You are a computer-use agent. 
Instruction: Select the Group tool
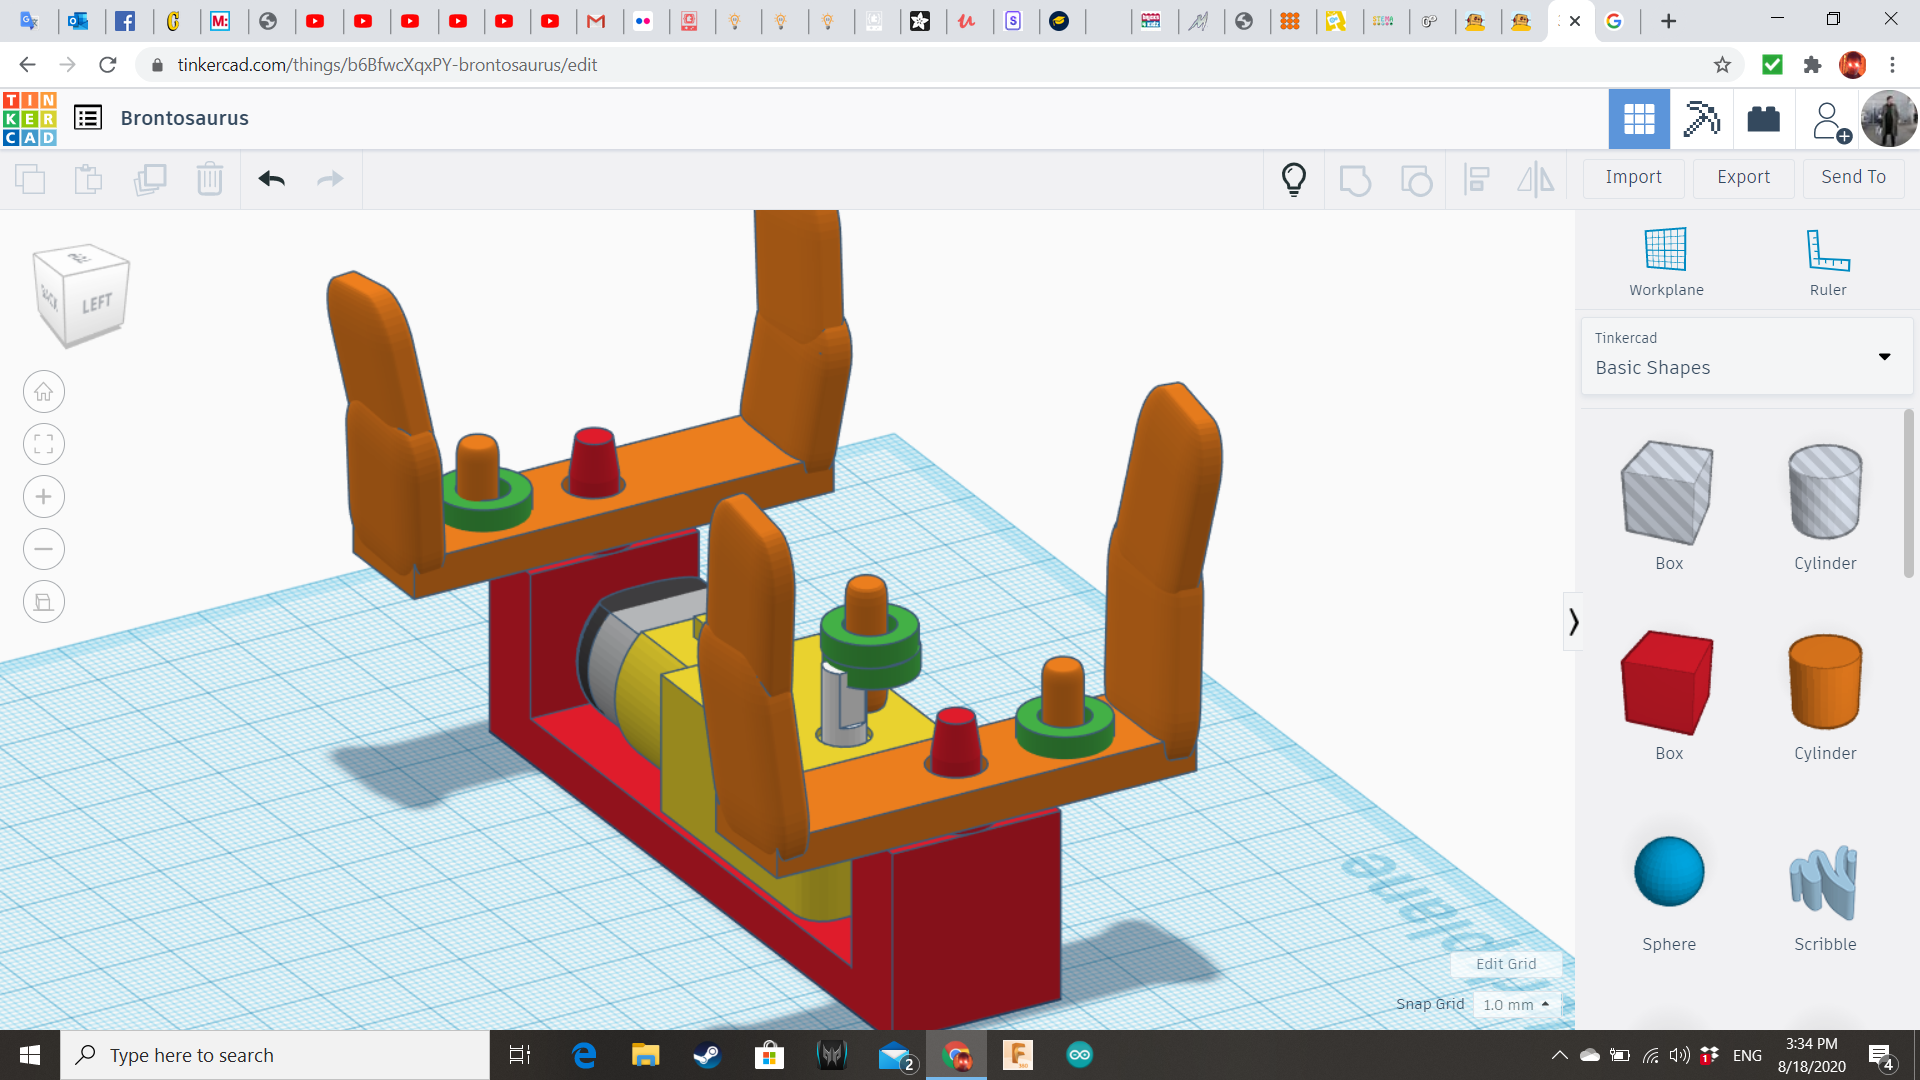click(x=1355, y=179)
